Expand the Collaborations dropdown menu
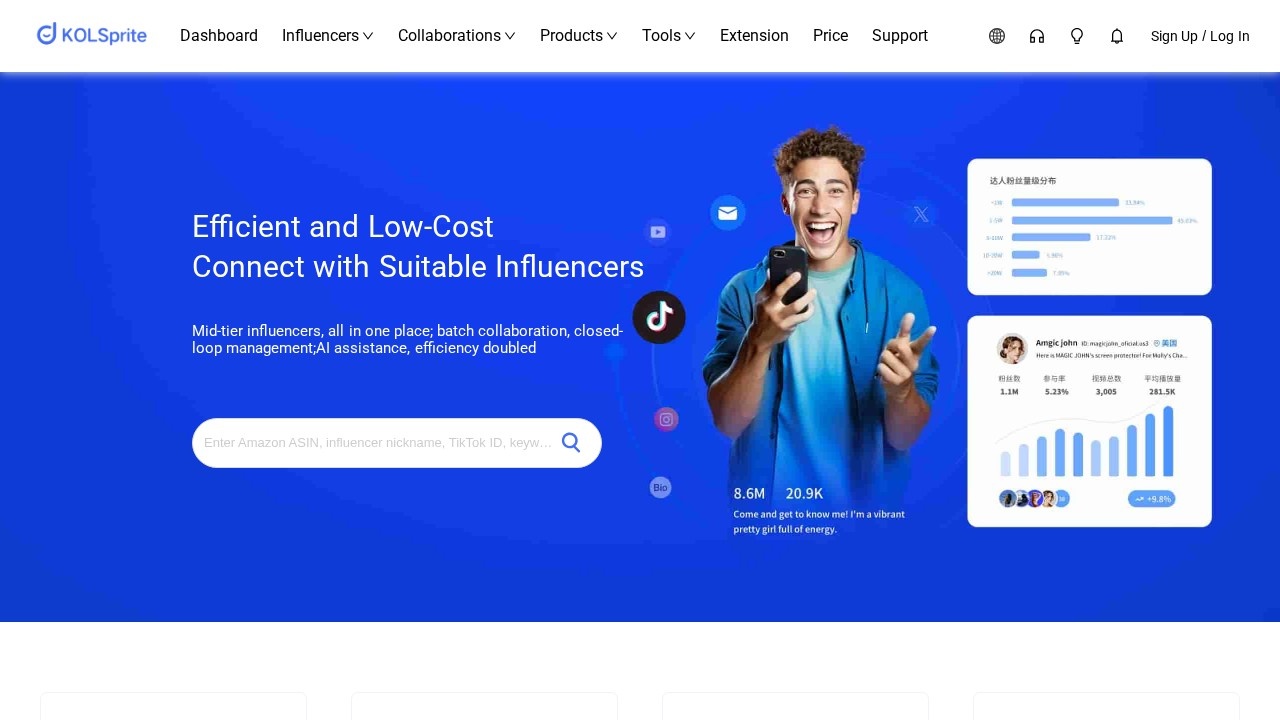Image resolution: width=1280 pixels, height=720 pixels. point(457,36)
